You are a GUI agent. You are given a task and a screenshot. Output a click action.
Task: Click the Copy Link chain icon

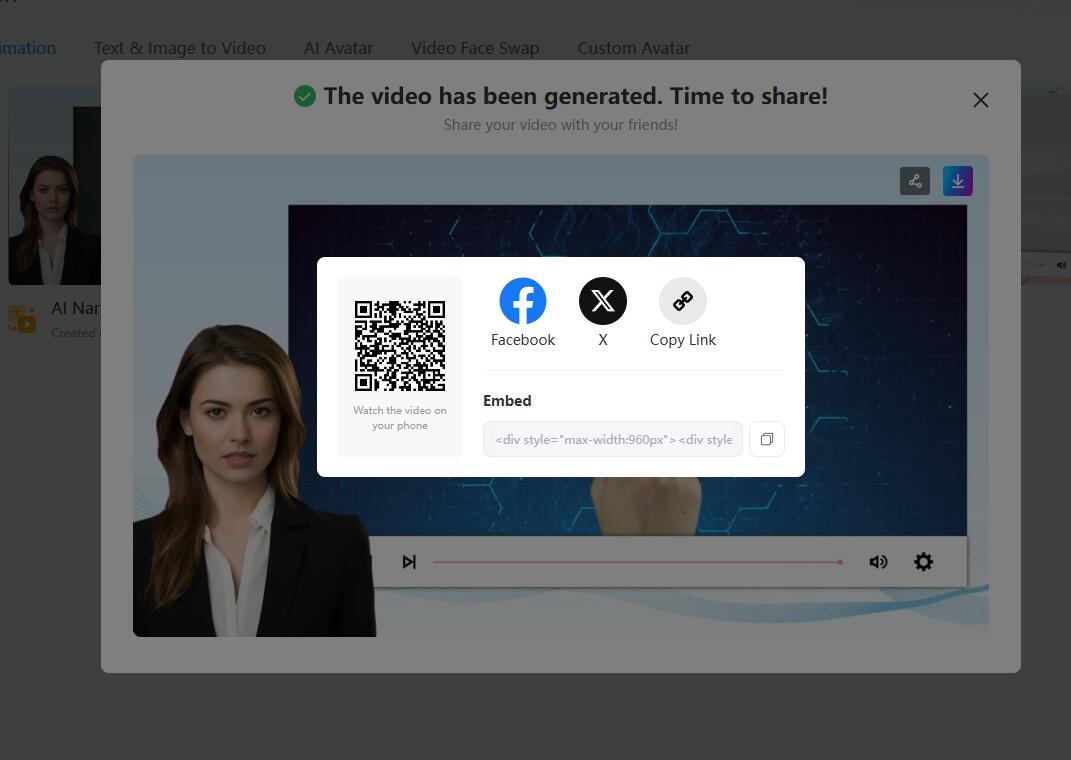click(x=682, y=301)
